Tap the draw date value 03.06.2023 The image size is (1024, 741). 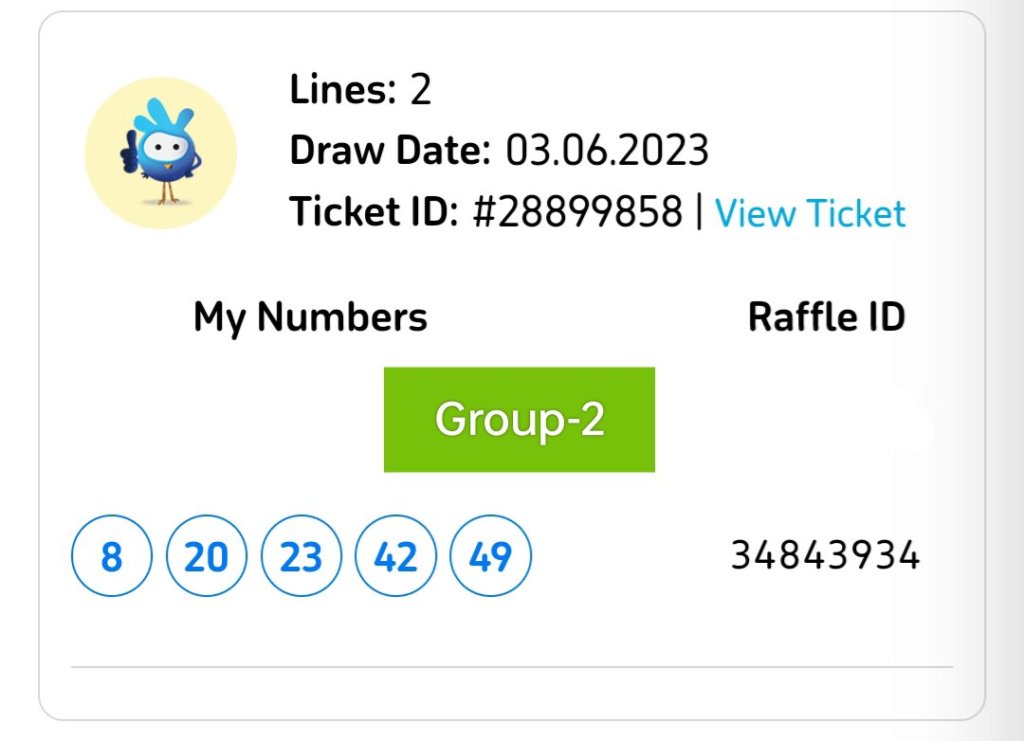click(607, 151)
